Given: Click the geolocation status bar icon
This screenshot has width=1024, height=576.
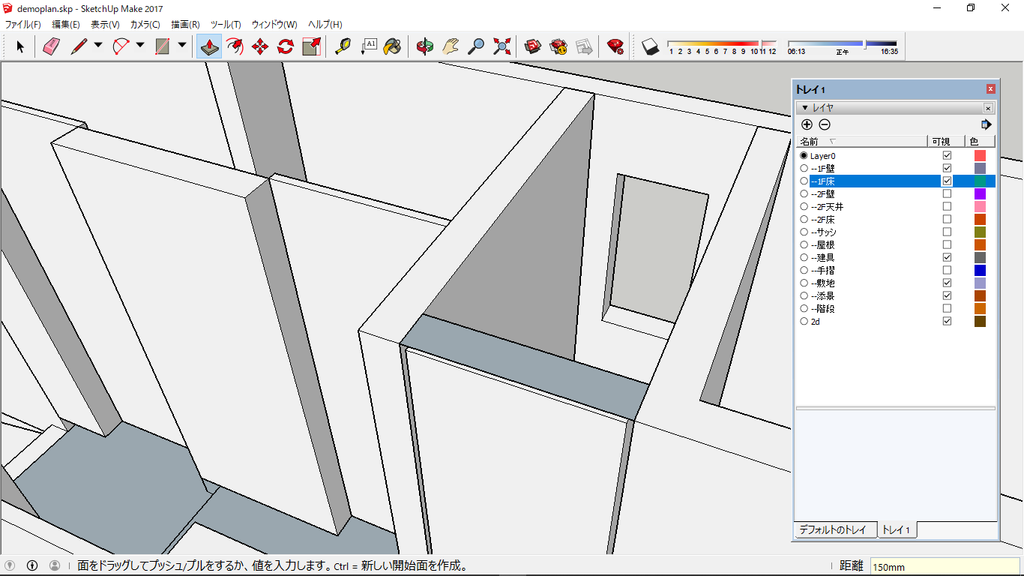Looking at the screenshot, I should pos(10,566).
